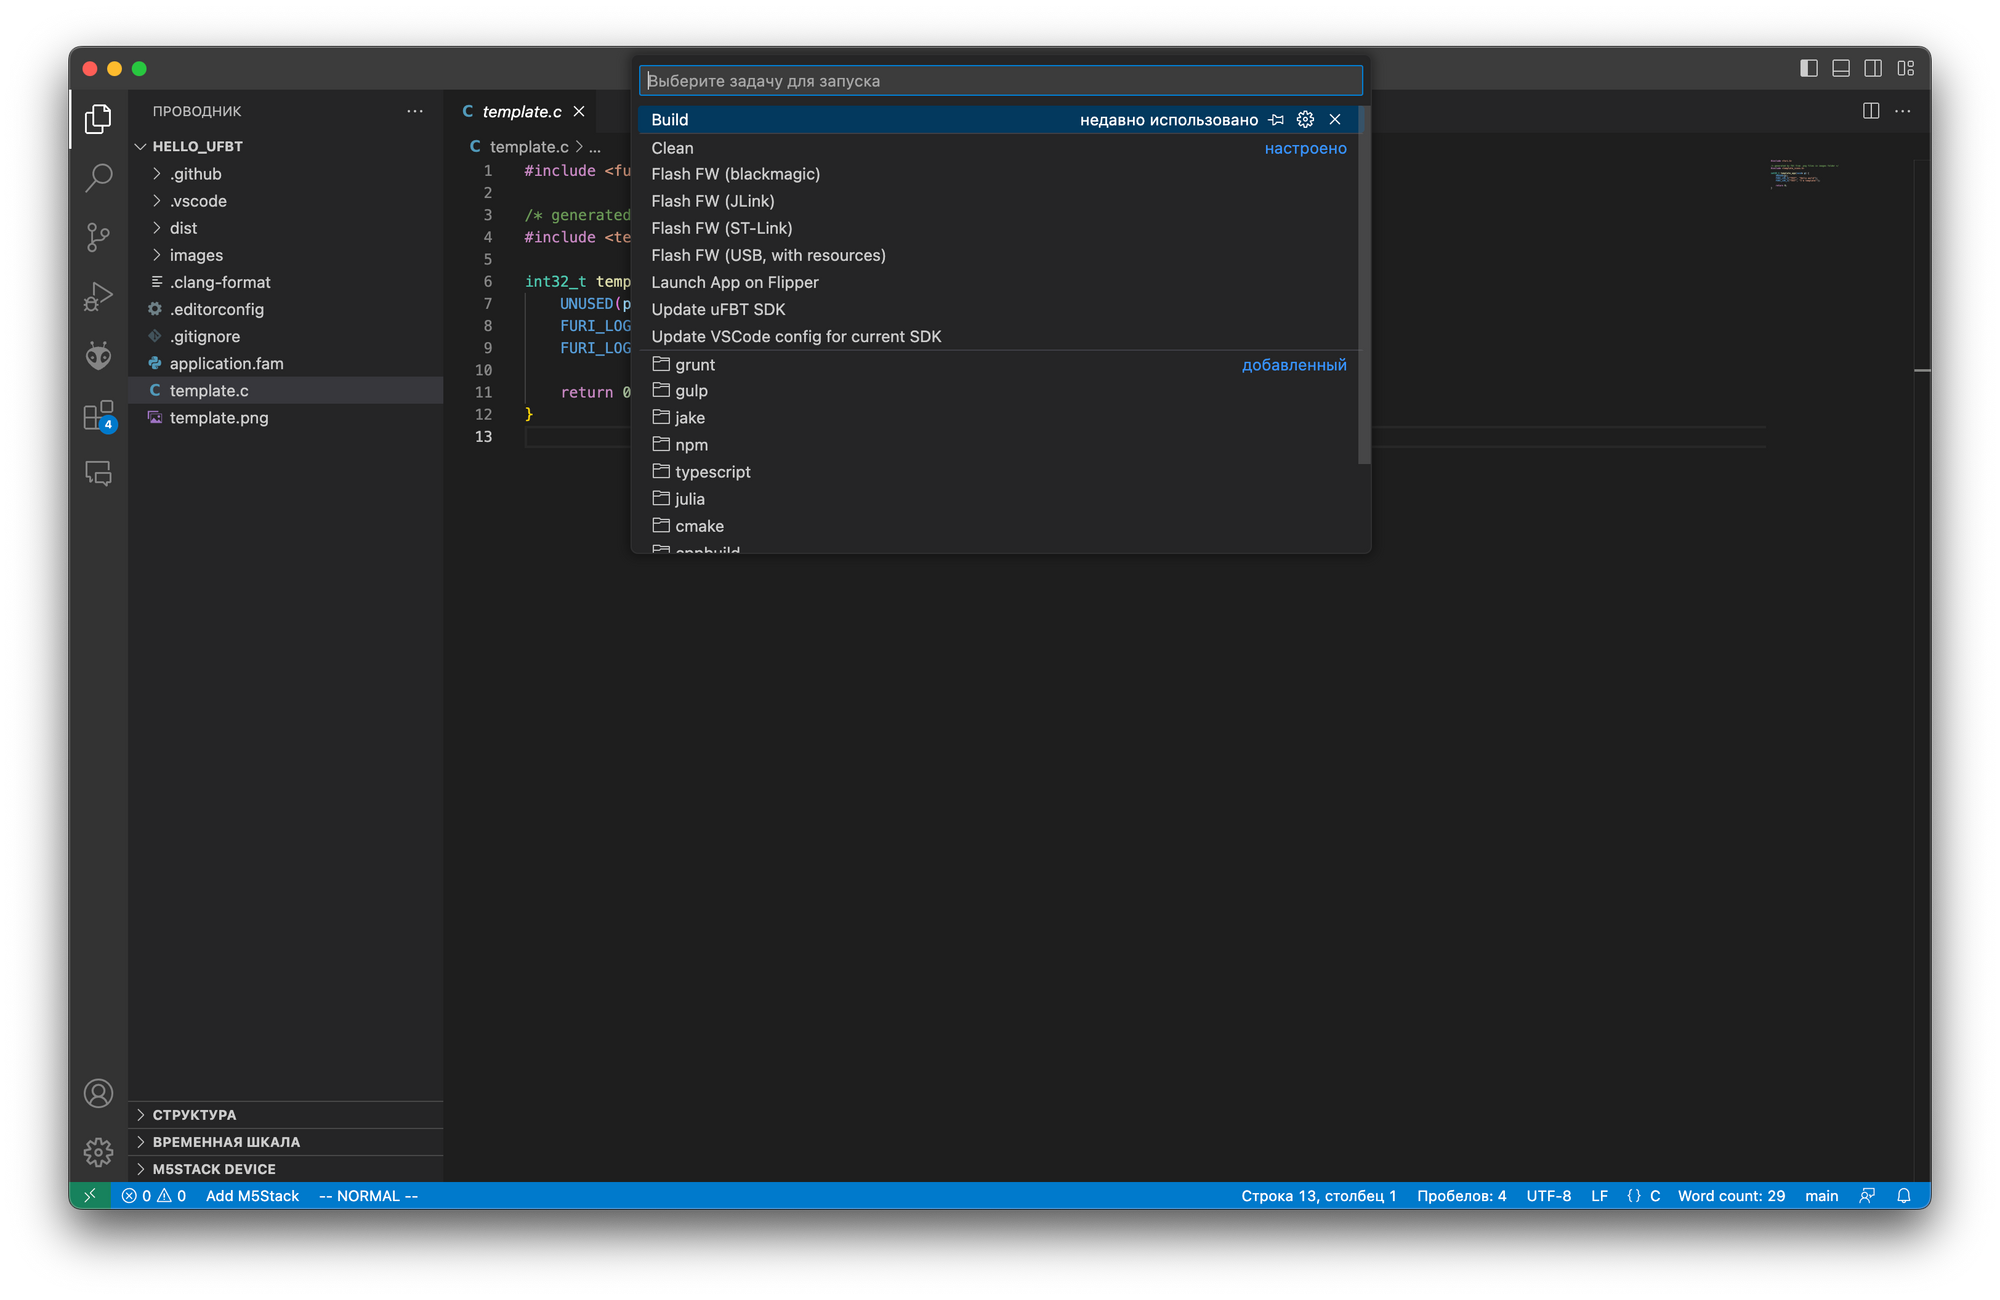
Task: Open the Manage gear icon
Action: pos(98,1152)
